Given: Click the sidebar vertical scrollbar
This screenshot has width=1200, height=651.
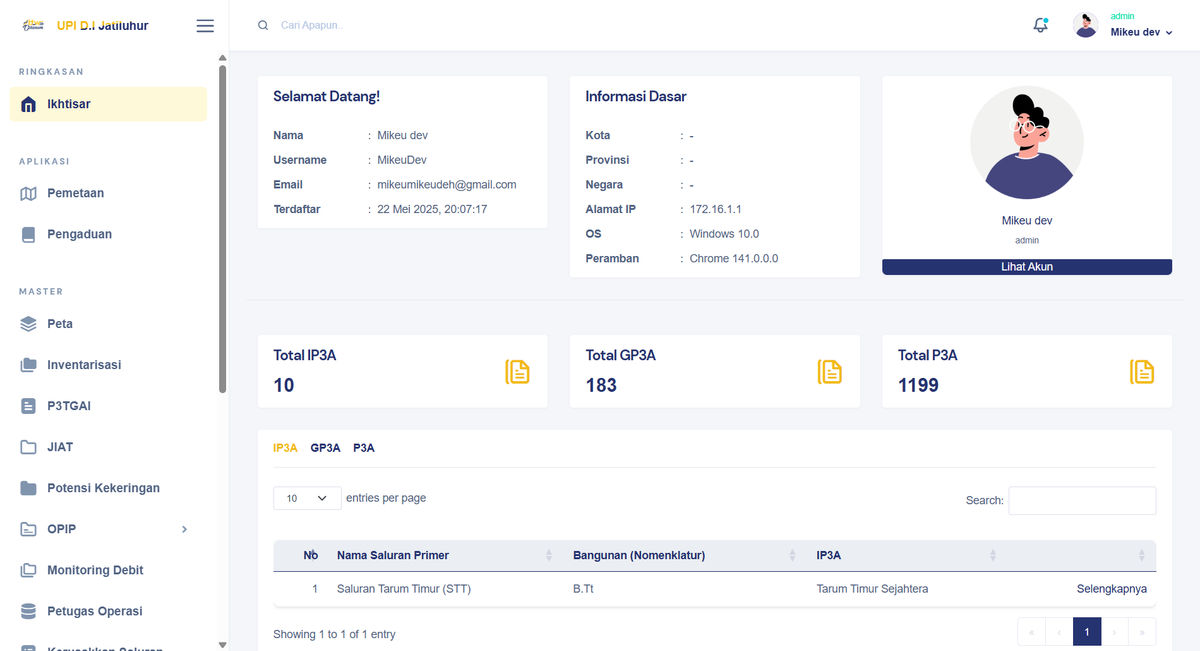Looking at the screenshot, I should 222,230.
